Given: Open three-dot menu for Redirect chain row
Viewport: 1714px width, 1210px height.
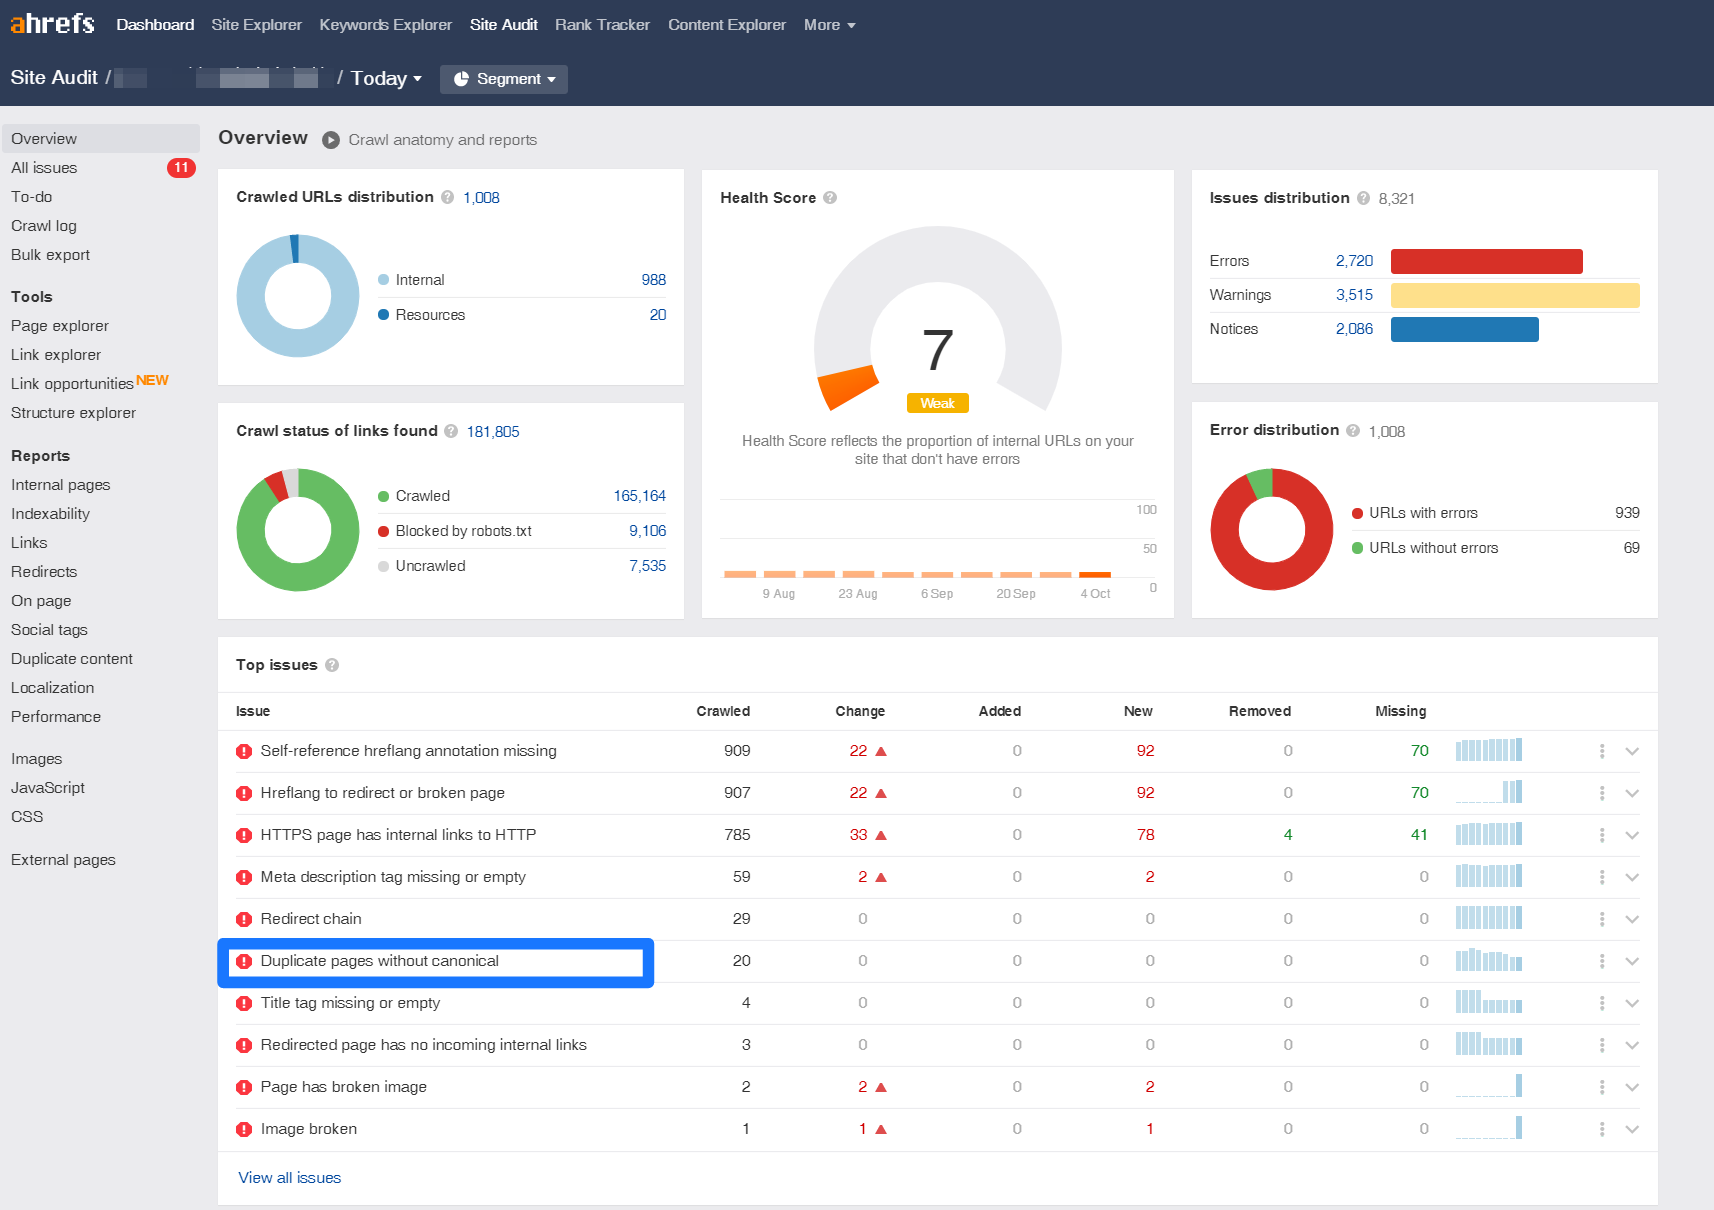Looking at the screenshot, I should point(1602,919).
